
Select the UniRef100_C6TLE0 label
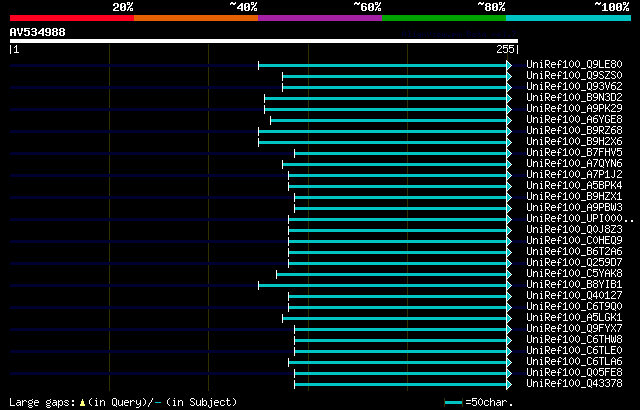(574, 351)
